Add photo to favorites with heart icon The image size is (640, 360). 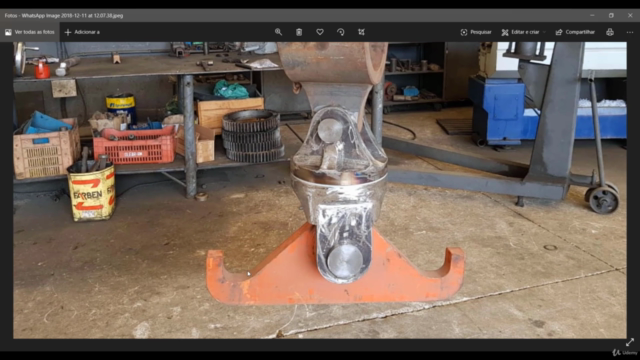320,32
